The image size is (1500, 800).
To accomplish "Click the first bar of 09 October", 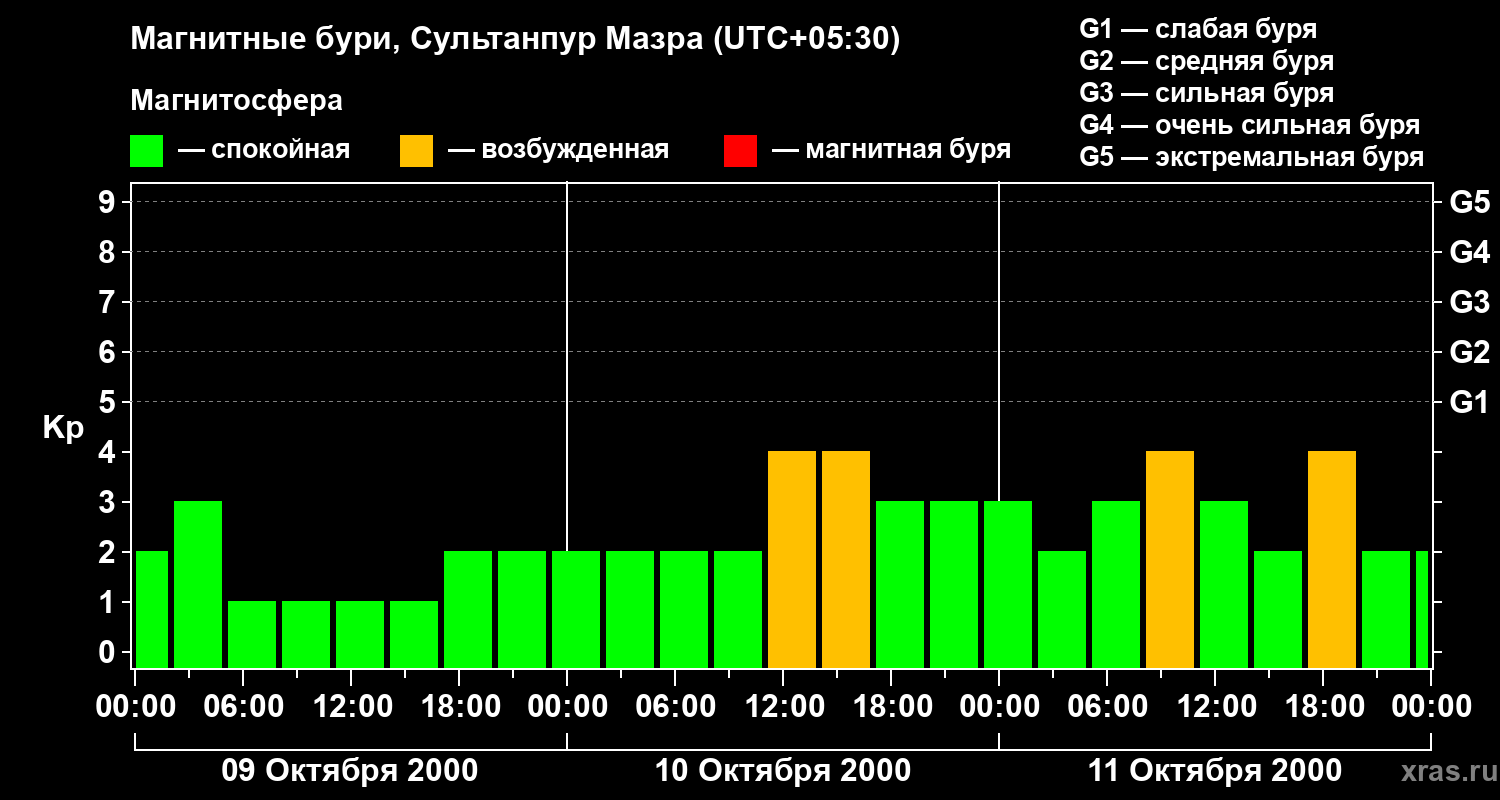I will (x=152, y=609).
